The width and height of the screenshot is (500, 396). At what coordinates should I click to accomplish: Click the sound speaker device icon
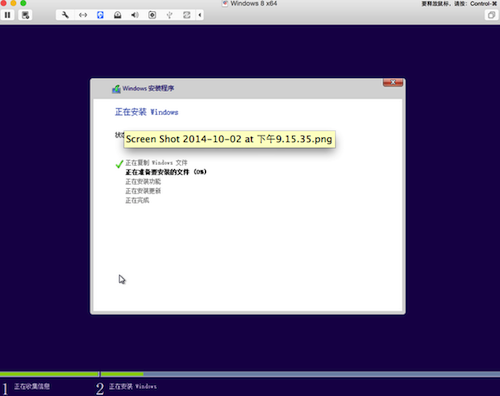click(135, 15)
